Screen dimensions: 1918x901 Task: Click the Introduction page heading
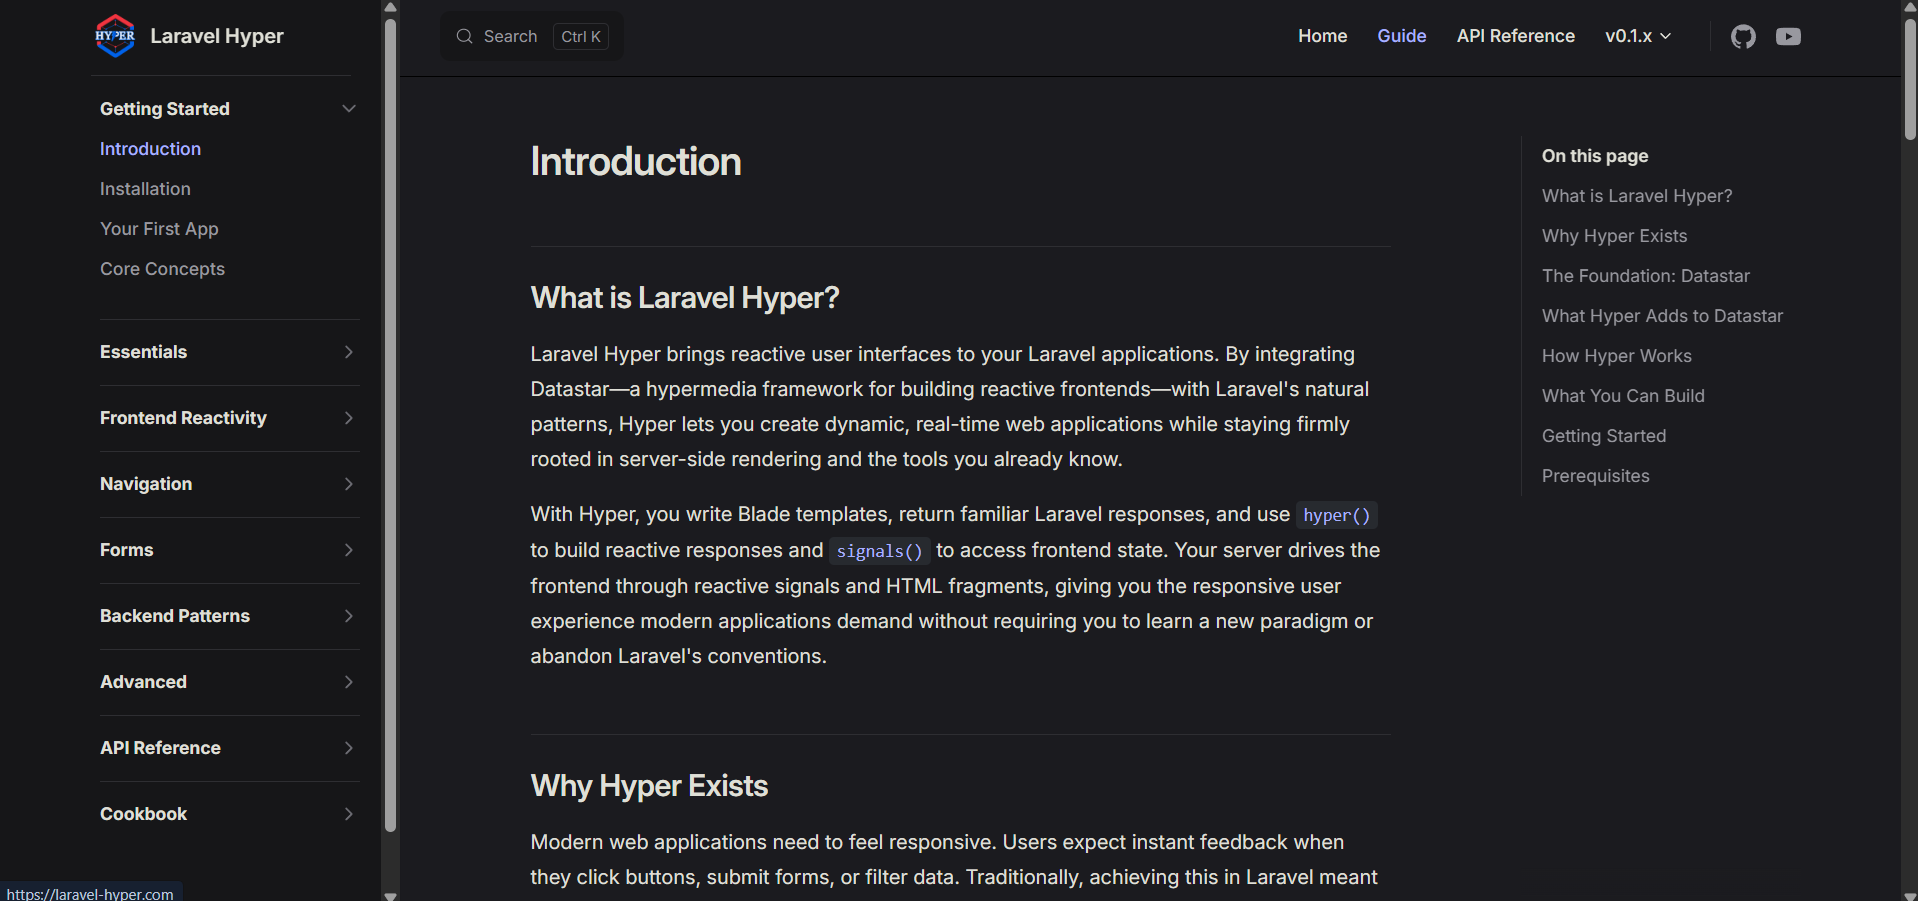pyautogui.click(x=636, y=162)
